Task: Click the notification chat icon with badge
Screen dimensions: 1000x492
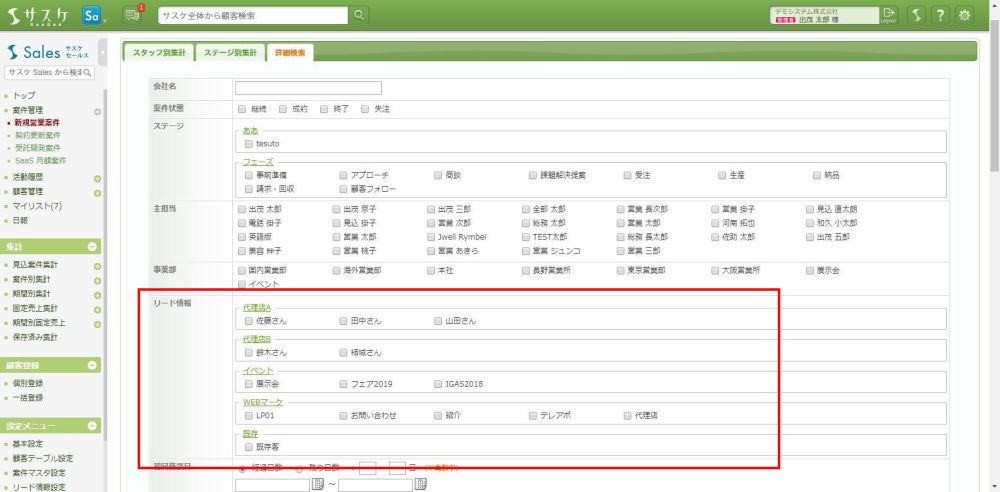Action: pos(133,15)
